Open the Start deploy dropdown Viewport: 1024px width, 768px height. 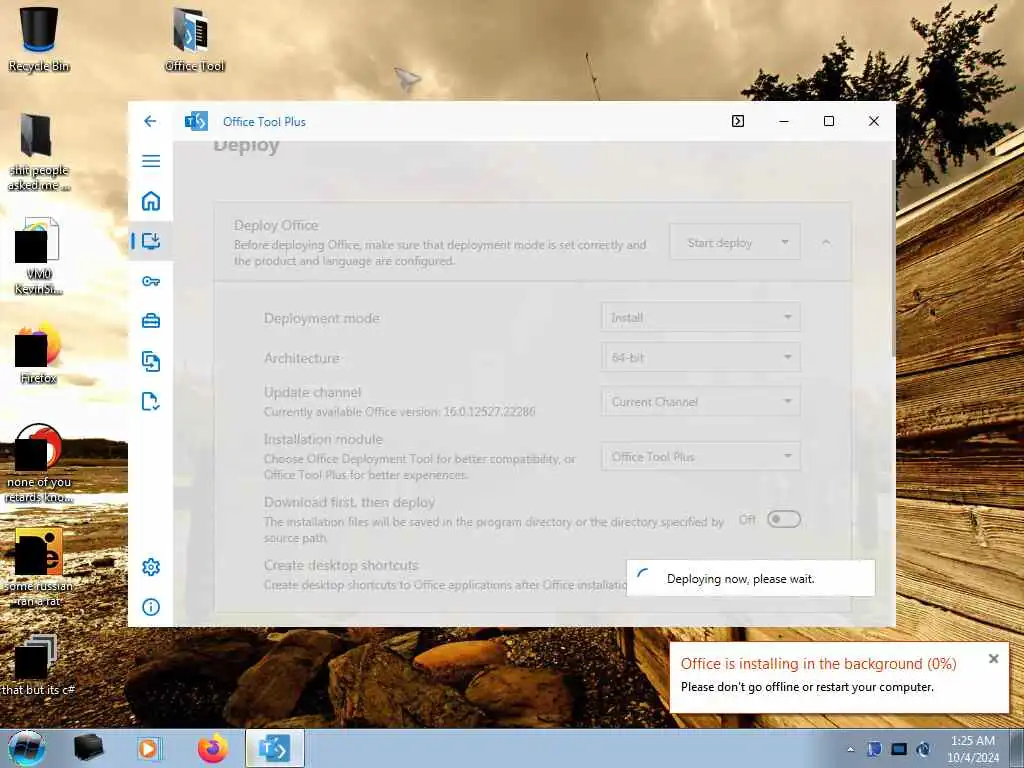pos(735,243)
